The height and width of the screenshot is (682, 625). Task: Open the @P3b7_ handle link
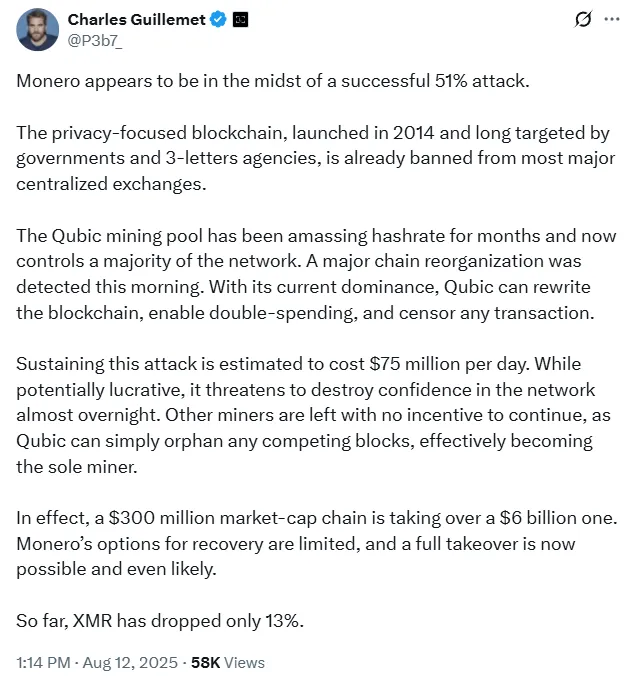pos(92,38)
